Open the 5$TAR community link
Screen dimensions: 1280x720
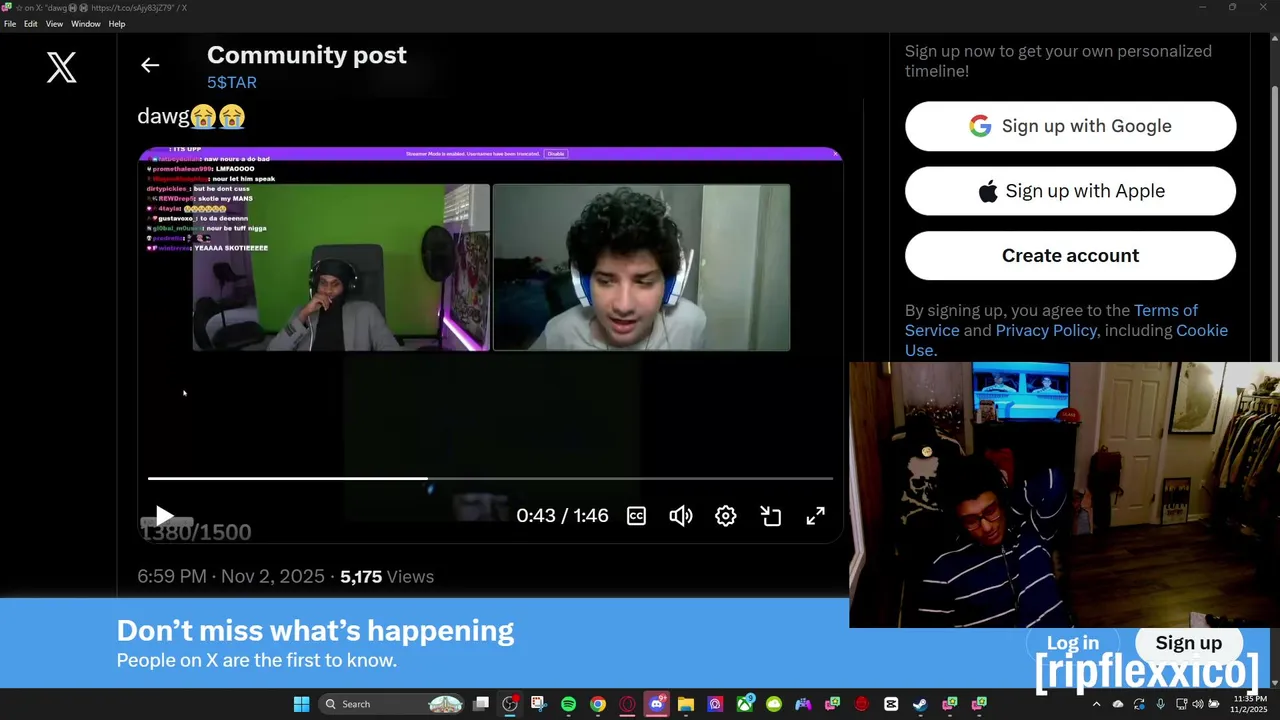tap(232, 83)
